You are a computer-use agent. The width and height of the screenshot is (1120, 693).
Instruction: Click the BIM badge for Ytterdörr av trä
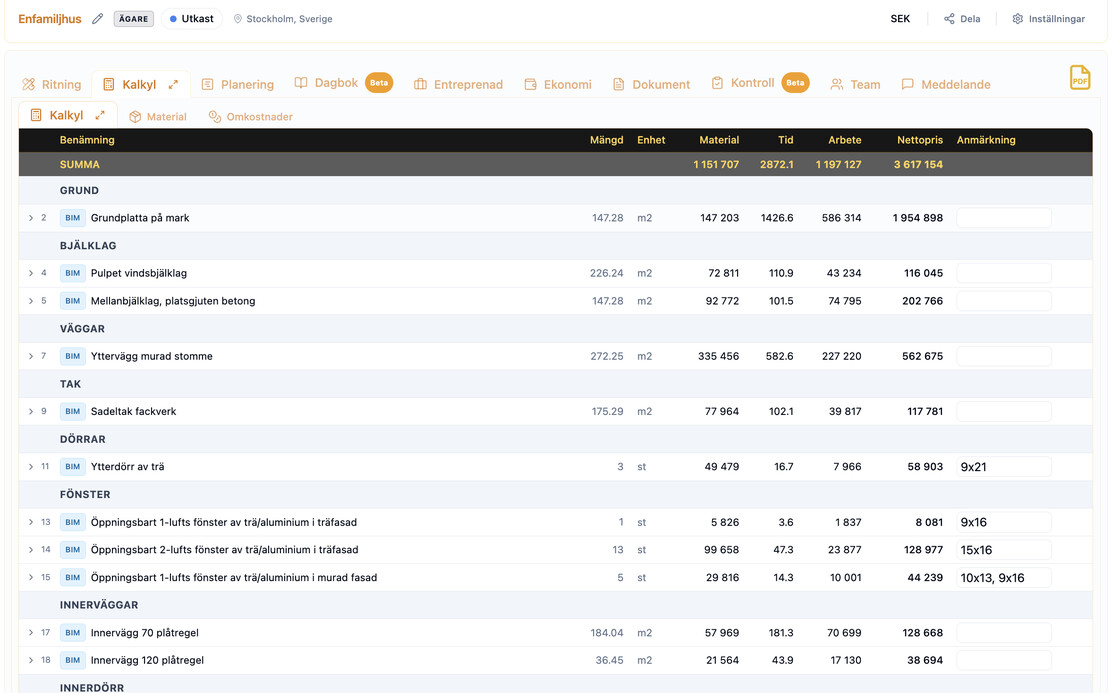coord(73,467)
